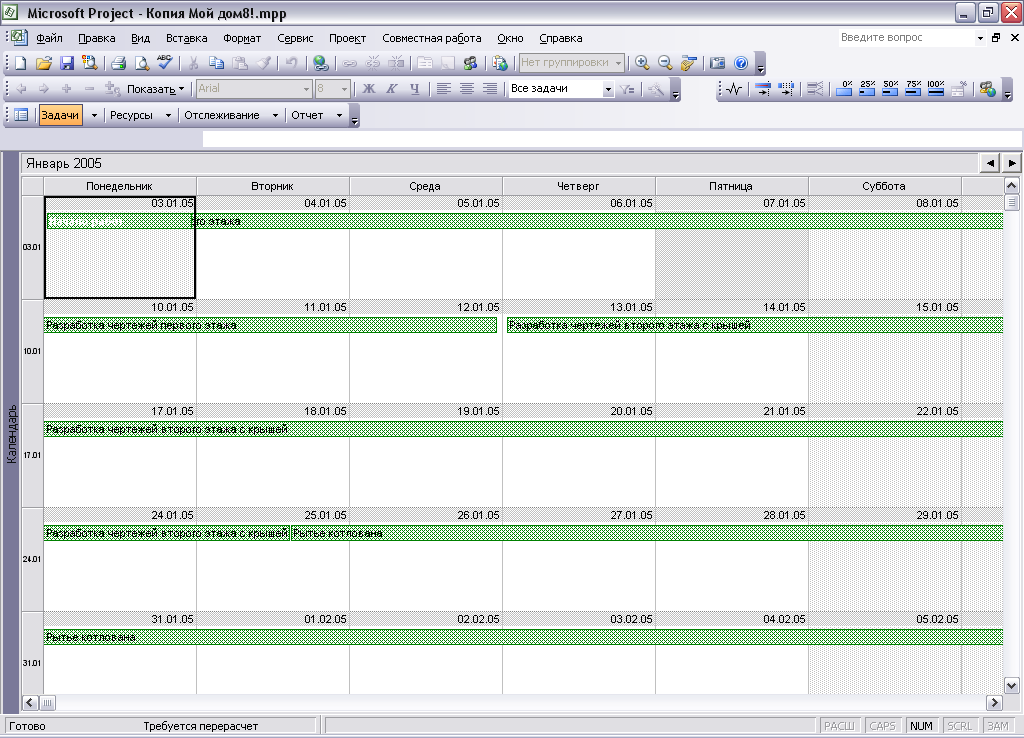Open the Проект menu
This screenshot has height=738, width=1024.
coord(347,39)
